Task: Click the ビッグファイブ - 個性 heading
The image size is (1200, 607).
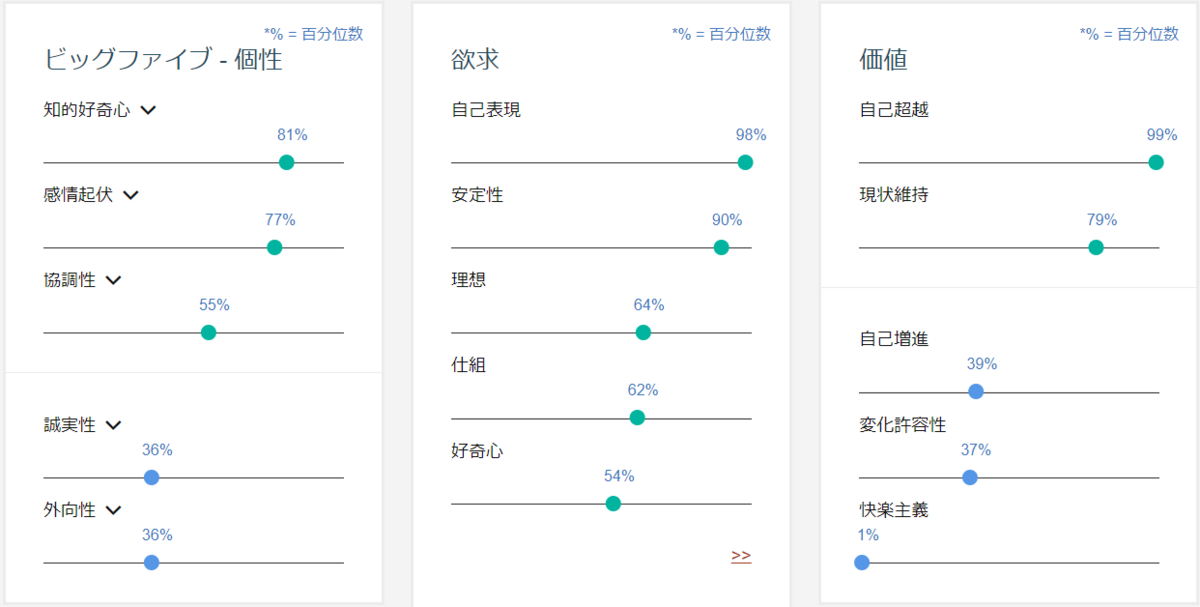Action: [x=163, y=59]
